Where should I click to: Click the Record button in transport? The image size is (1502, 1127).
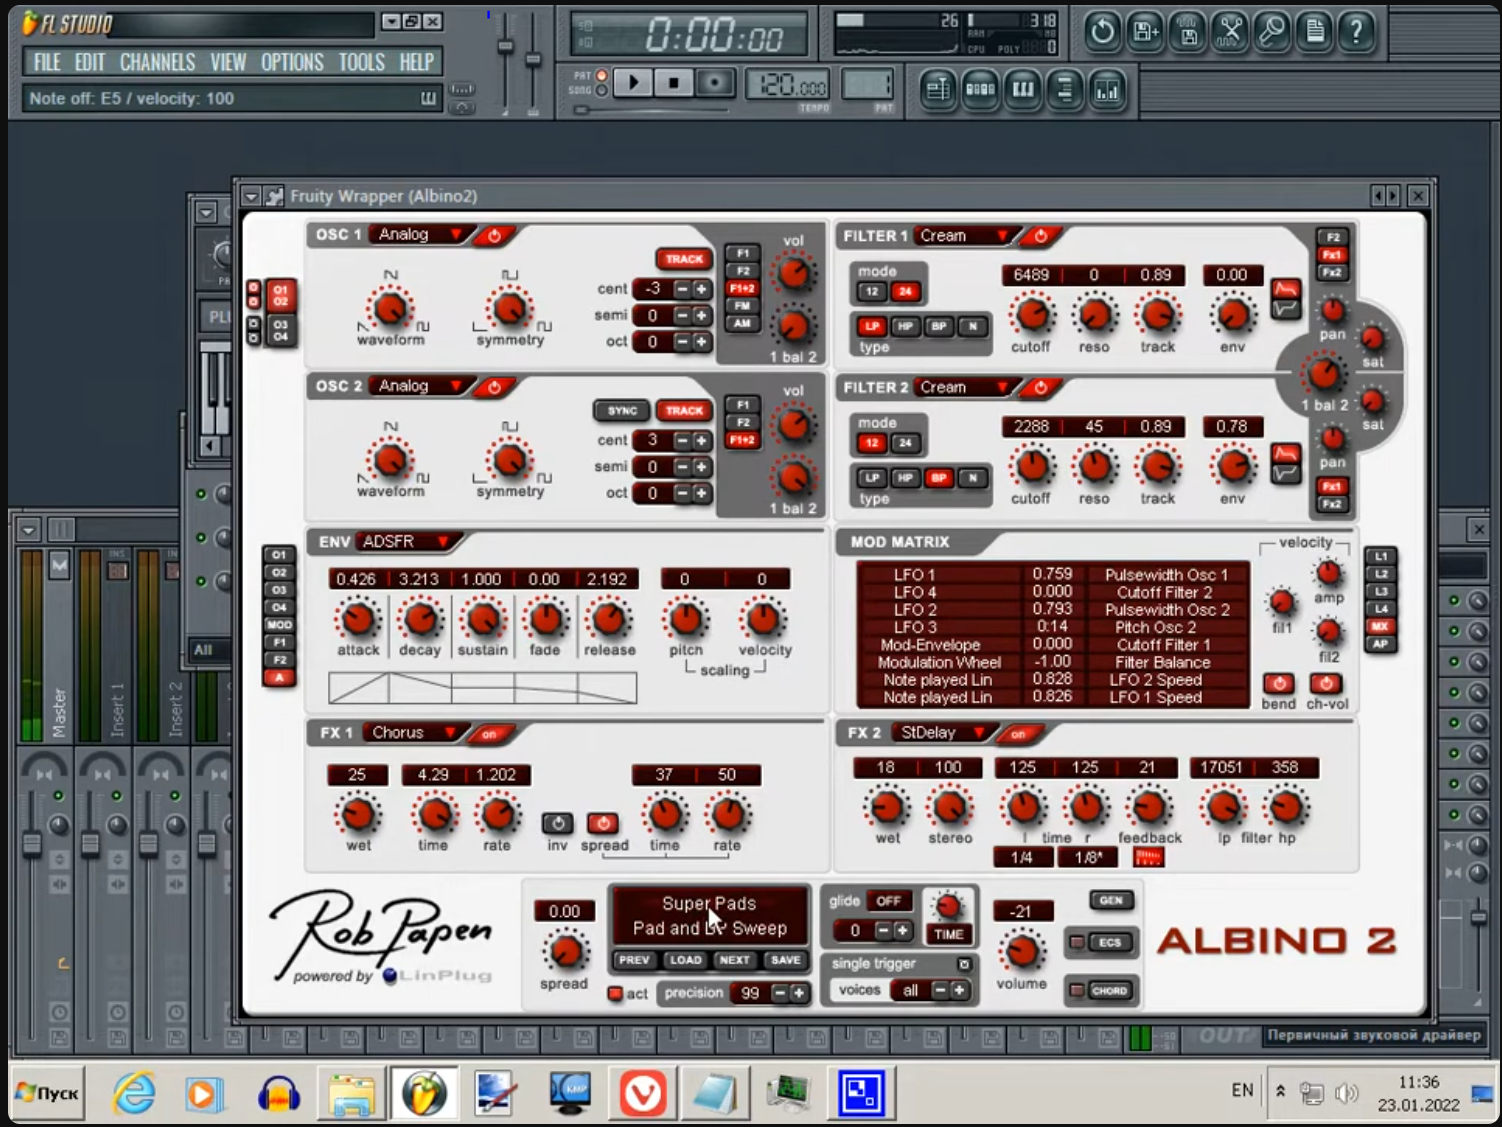[x=714, y=83]
